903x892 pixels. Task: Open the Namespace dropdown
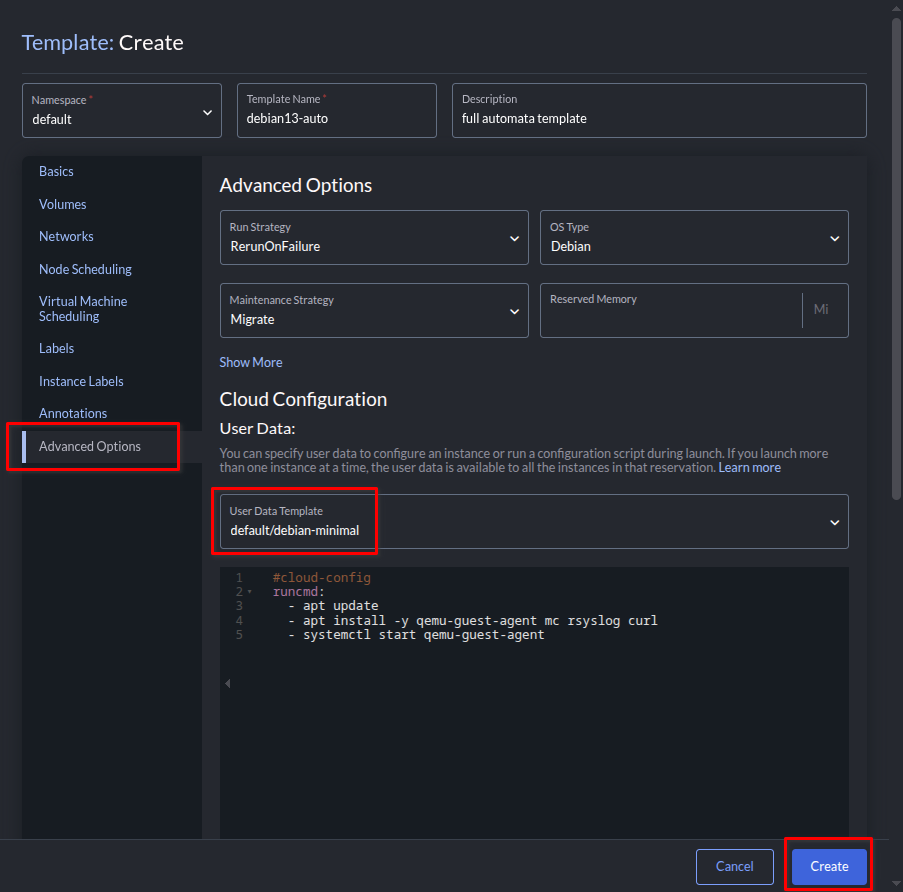(x=122, y=110)
